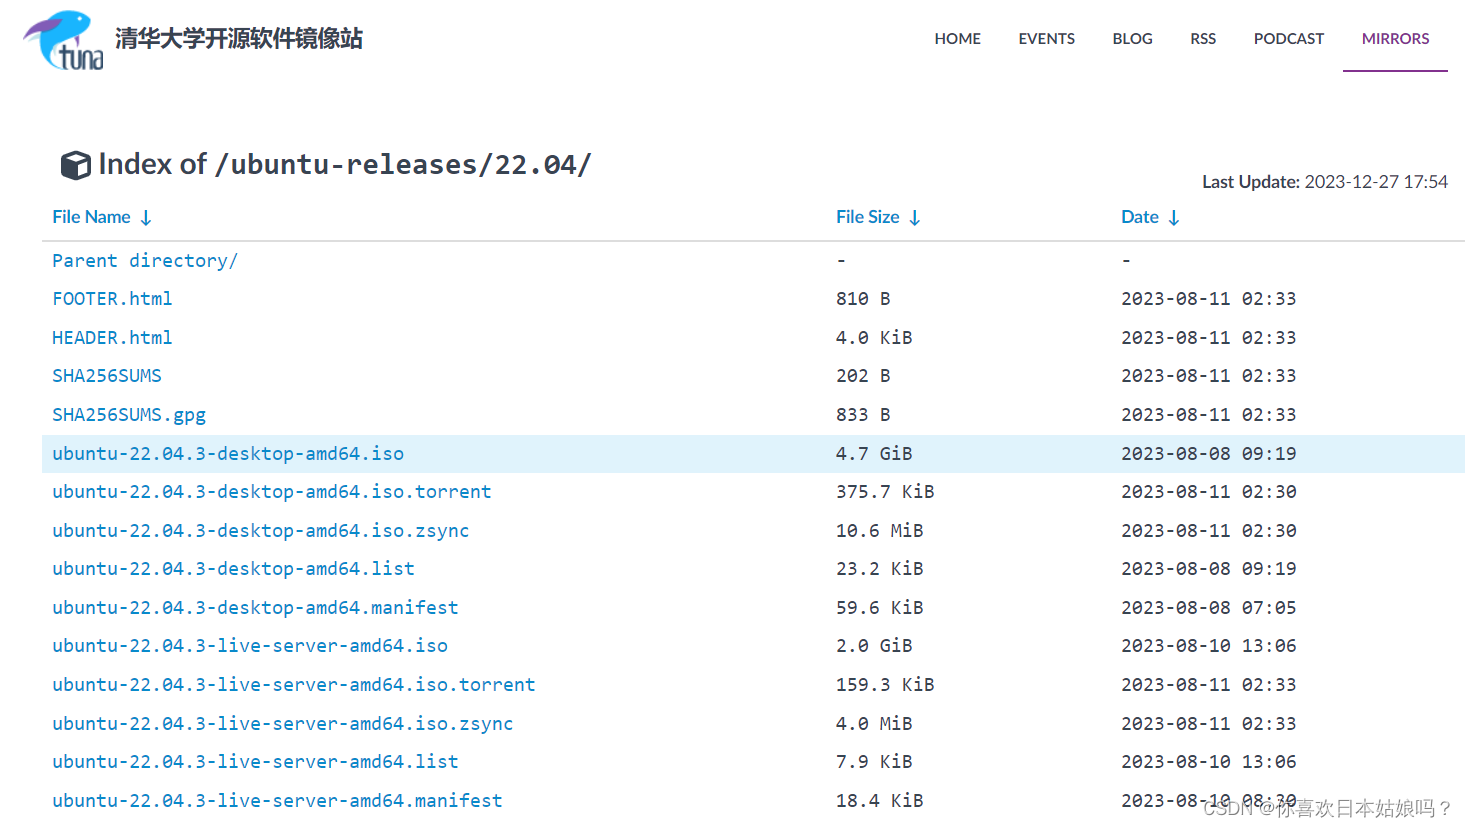Select the MIRRORS tab
1465x827 pixels.
click(1395, 39)
